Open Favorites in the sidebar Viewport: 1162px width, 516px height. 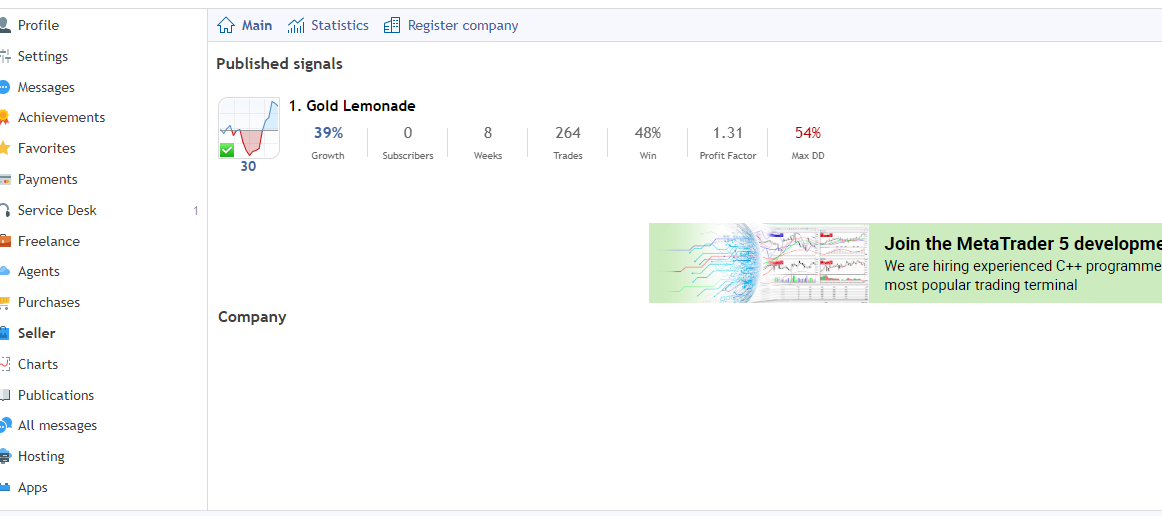(47, 148)
